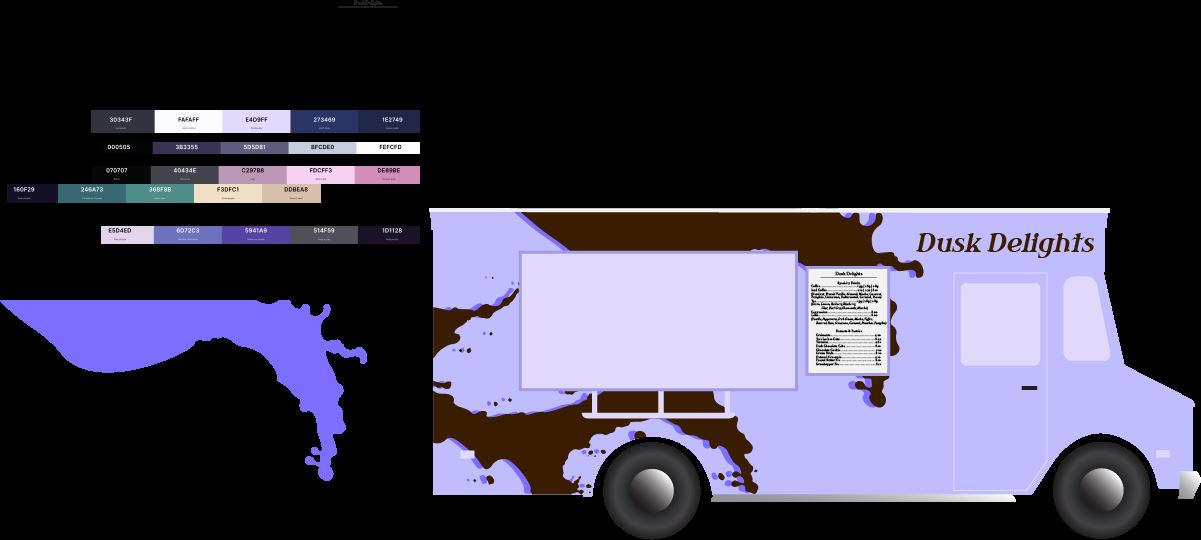Viewport: 1201px width, 540px height.
Task: Click the menu board on the truck
Action: [x=848, y=320]
